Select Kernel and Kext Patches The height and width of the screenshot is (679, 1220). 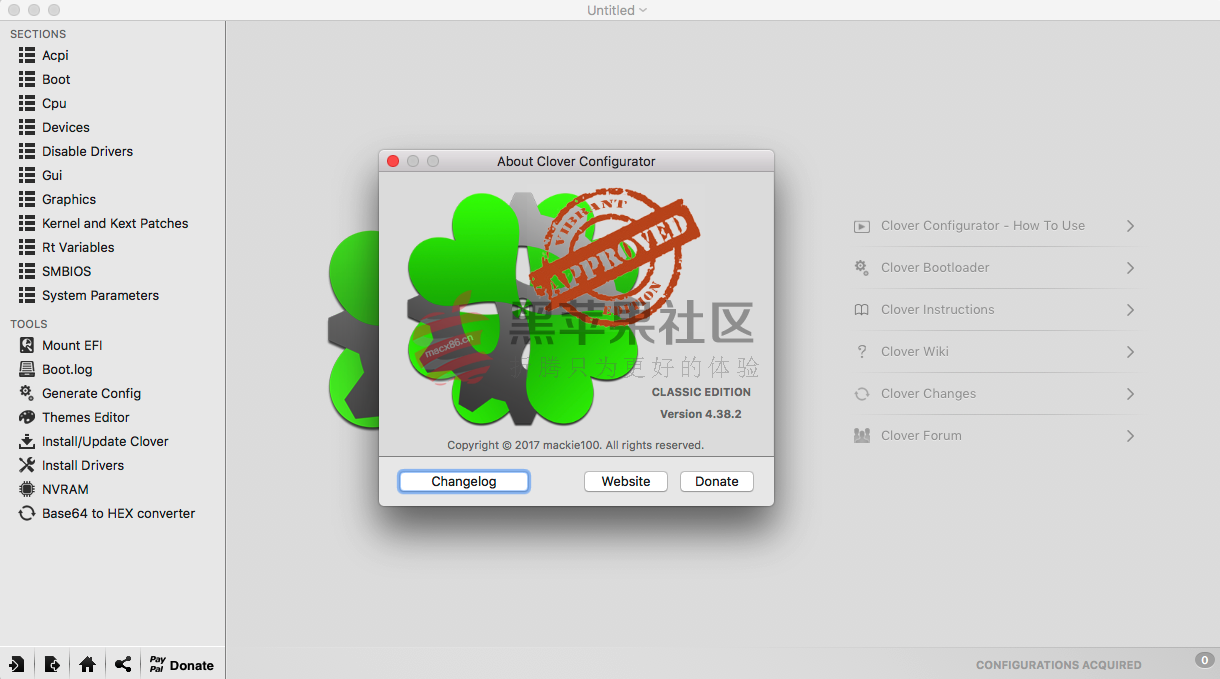click(113, 223)
